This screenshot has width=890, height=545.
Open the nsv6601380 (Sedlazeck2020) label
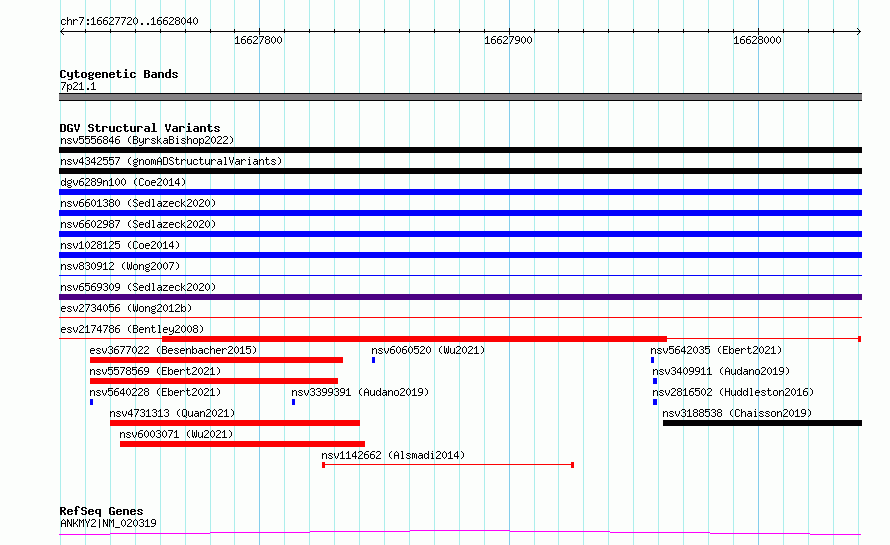pyautogui.click(x=138, y=203)
